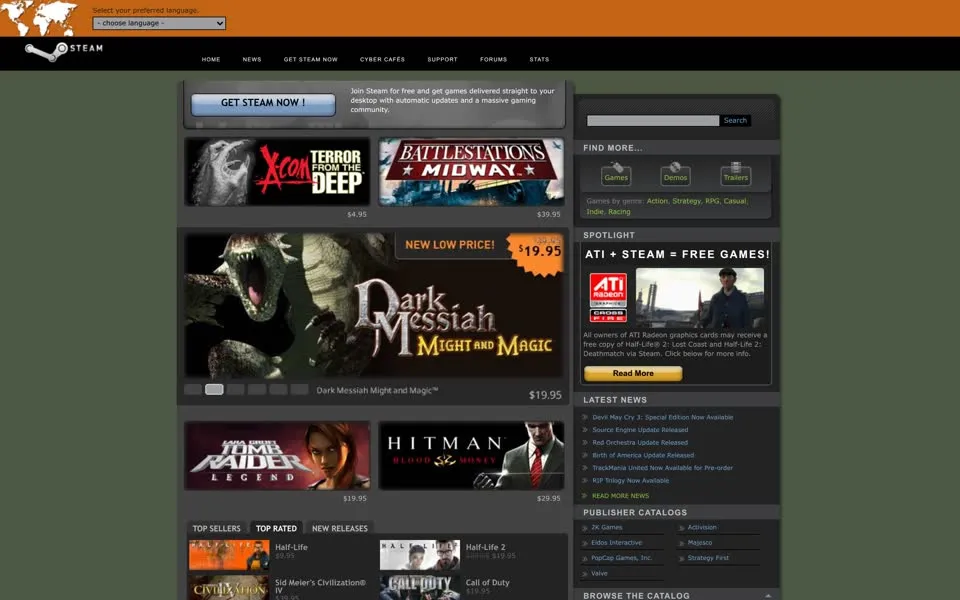Select the Top Rated tab
Screen dimensions: 960x600
(x=276, y=528)
